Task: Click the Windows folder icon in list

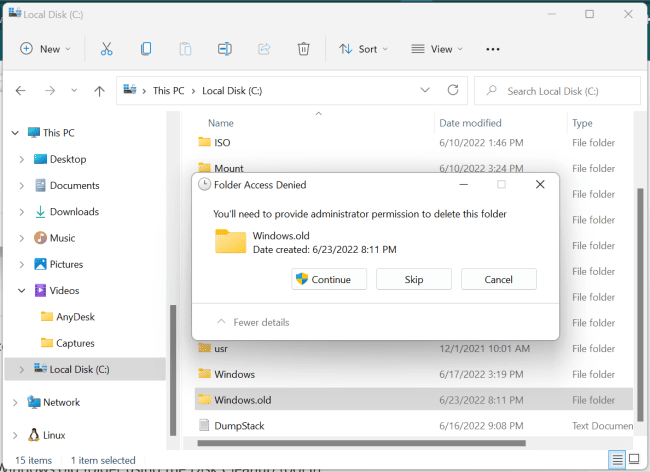Action: coord(204,374)
